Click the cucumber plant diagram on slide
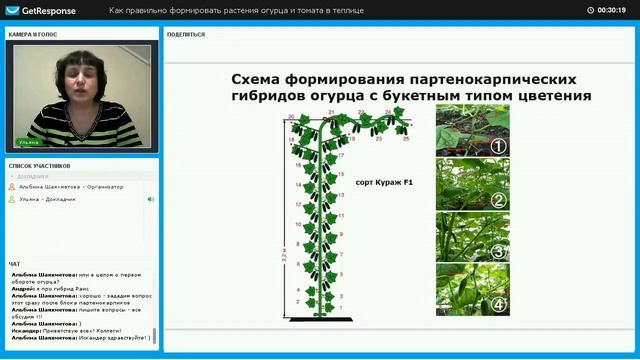Image resolution: width=640 pixels, height=360 pixels. (x=347, y=214)
